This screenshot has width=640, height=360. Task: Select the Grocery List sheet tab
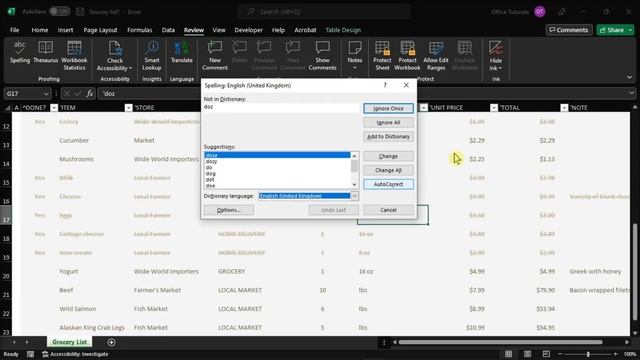tap(69, 342)
